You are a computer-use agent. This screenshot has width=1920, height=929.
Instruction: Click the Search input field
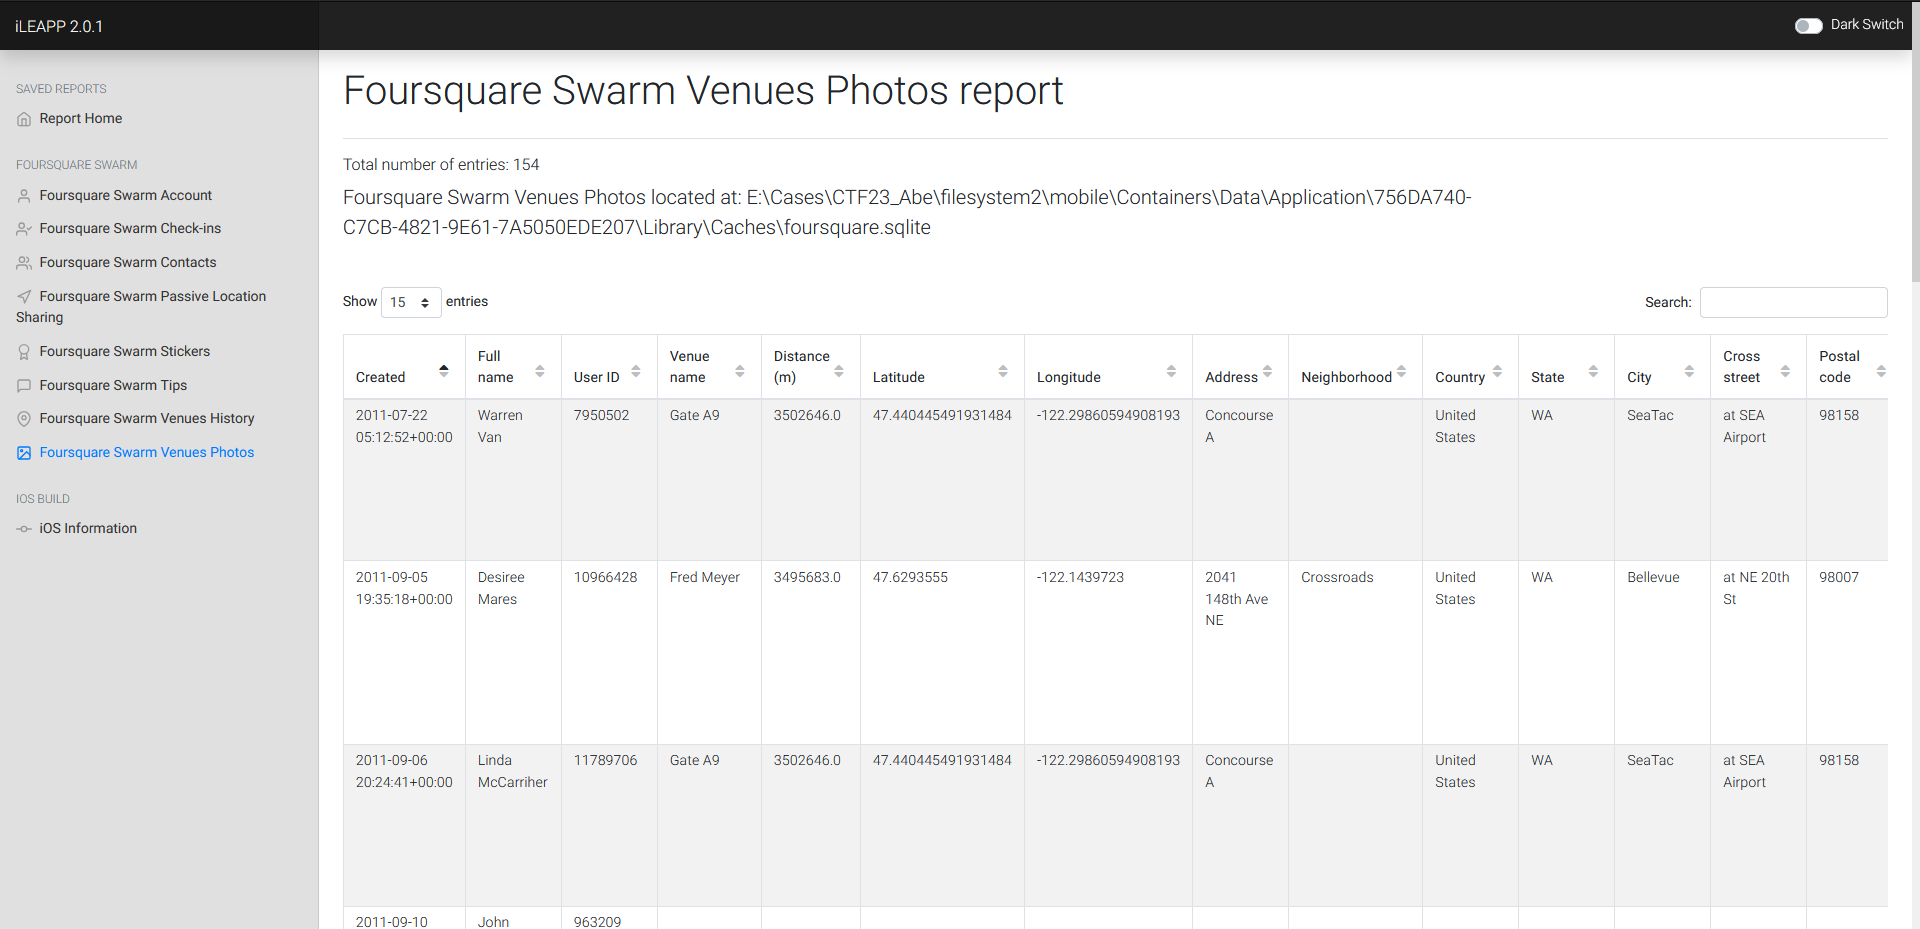coord(1793,302)
